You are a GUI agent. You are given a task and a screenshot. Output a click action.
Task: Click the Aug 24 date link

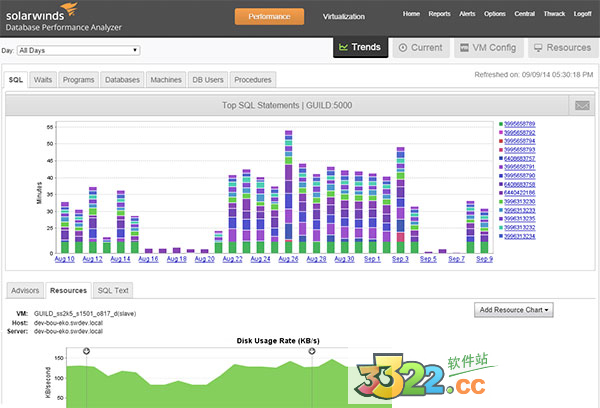click(261, 259)
